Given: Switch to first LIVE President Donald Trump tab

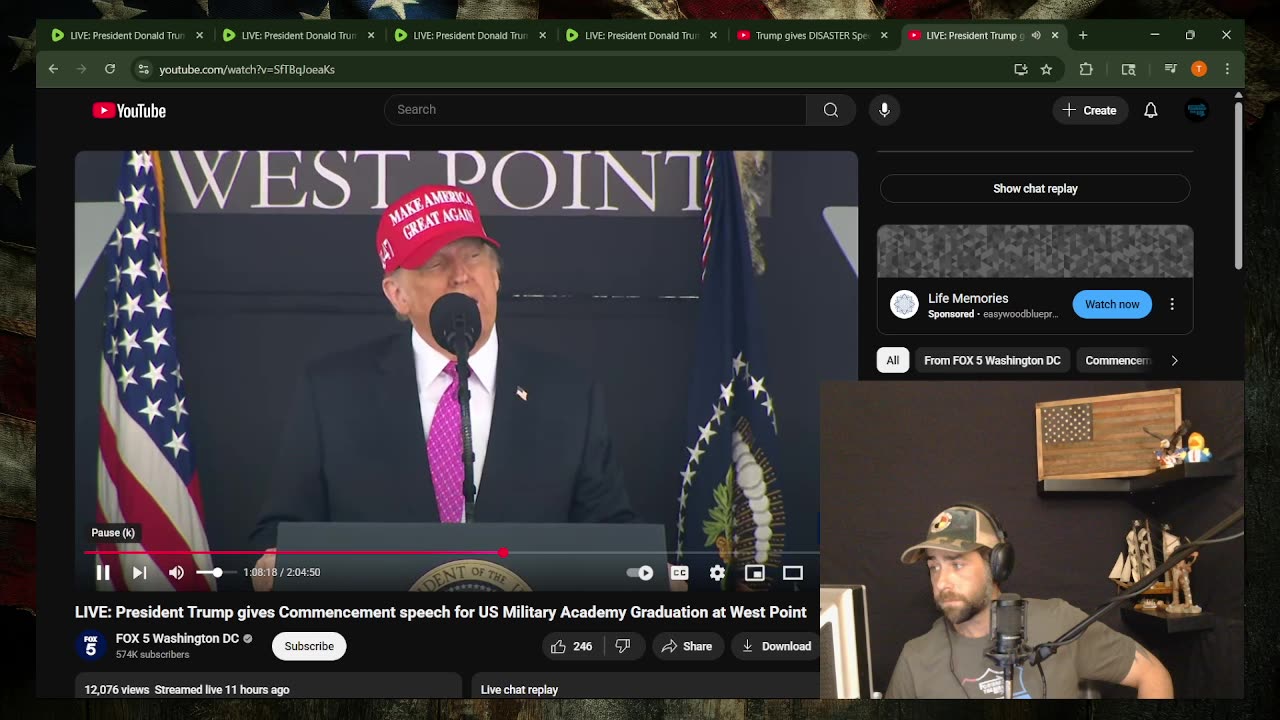Looking at the screenshot, I should point(127,35).
